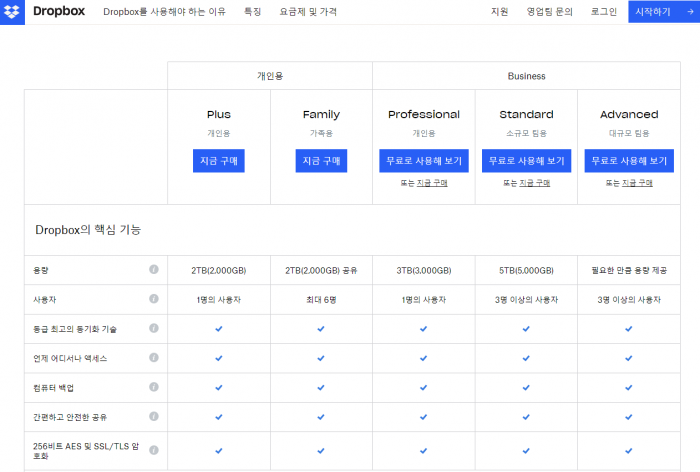Click 지금 구매 button under Plus
Screen dimensions: 700x472
[218, 161]
